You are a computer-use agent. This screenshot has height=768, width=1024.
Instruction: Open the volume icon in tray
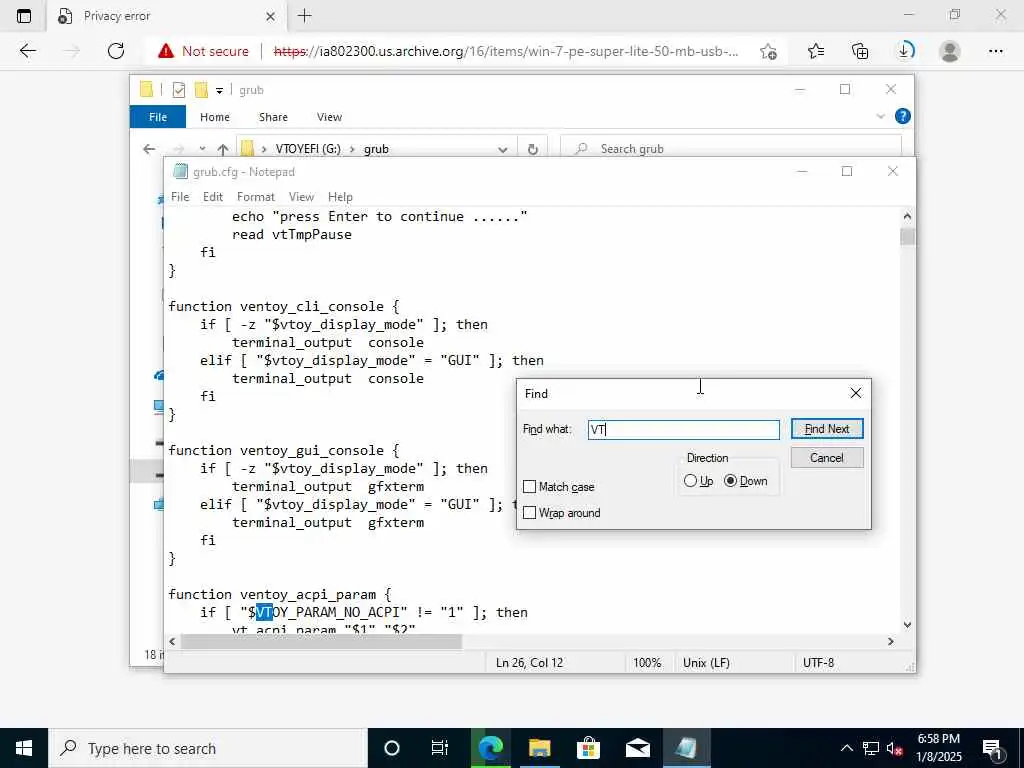(x=895, y=748)
